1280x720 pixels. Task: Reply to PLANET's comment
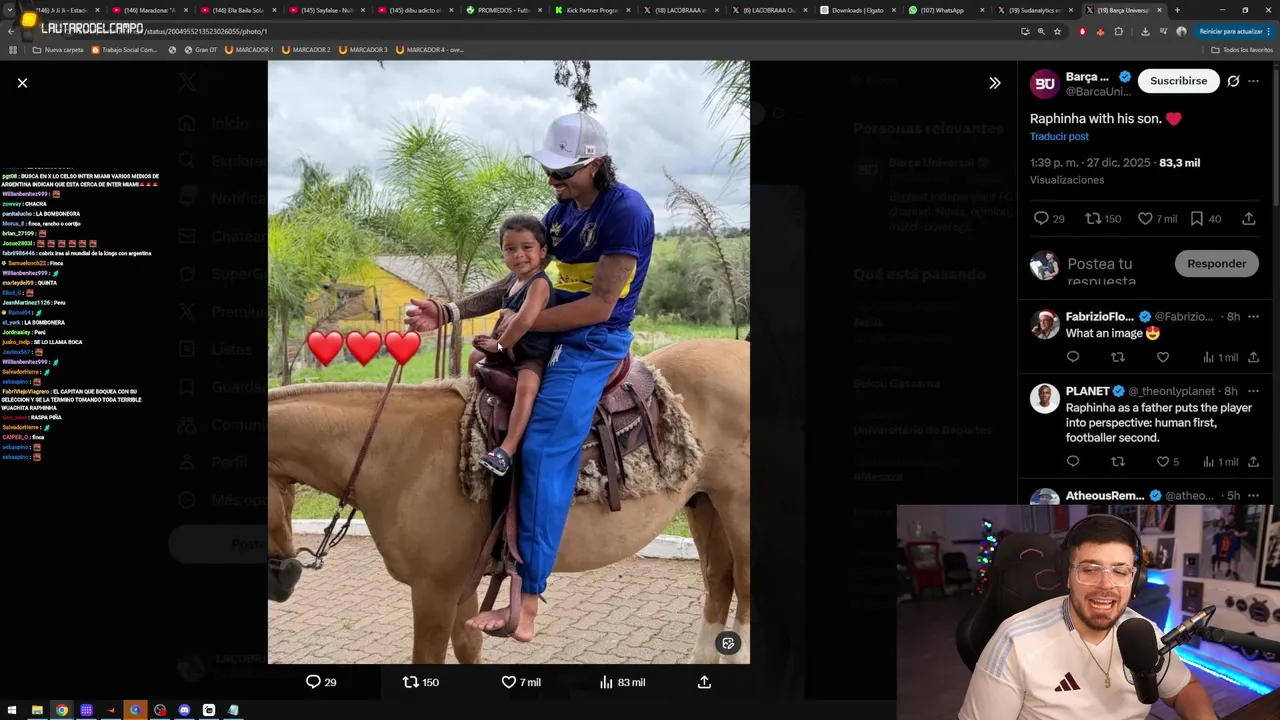pyautogui.click(x=1073, y=462)
